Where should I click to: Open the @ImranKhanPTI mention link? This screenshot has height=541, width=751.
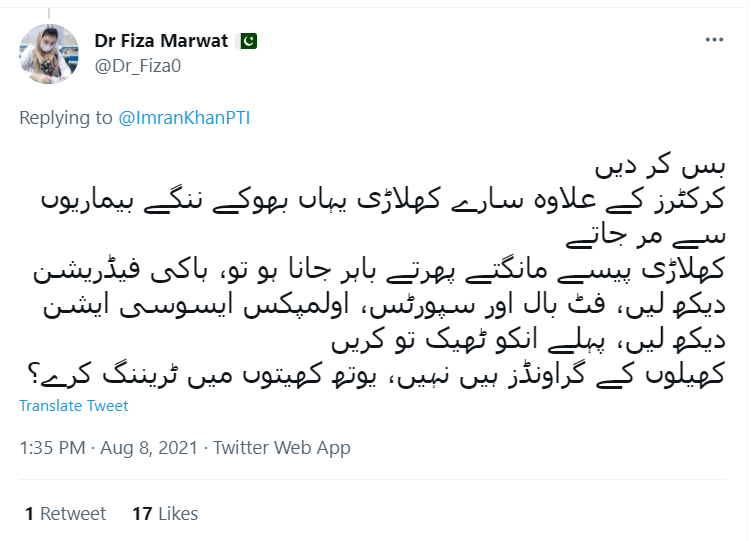(x=184, y=117)
